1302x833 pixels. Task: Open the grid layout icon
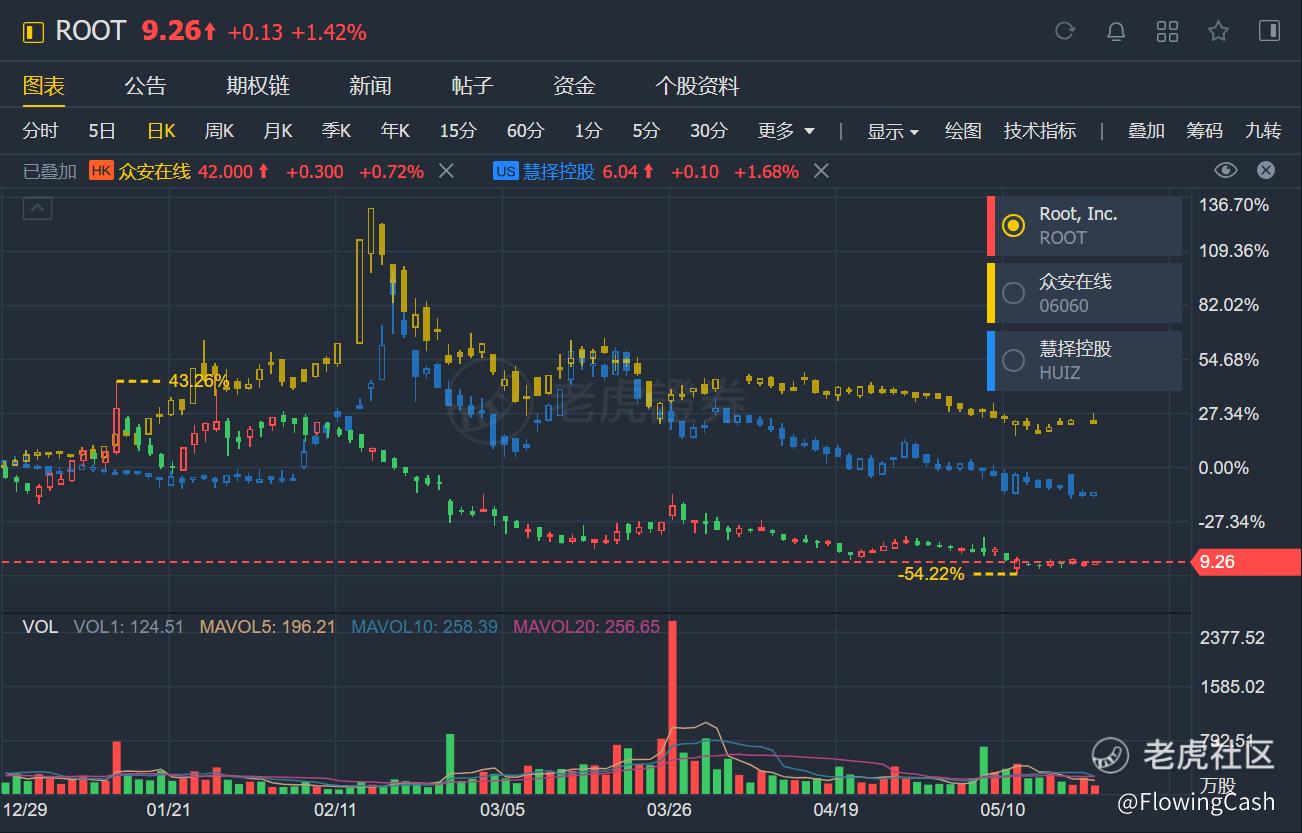[1167, 31]
